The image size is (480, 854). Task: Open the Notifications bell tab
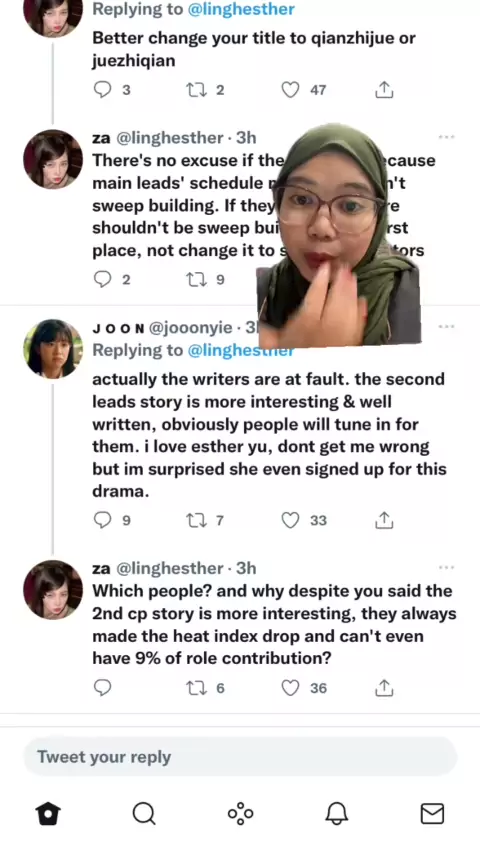pyautogui.click(x=336, y=814)
